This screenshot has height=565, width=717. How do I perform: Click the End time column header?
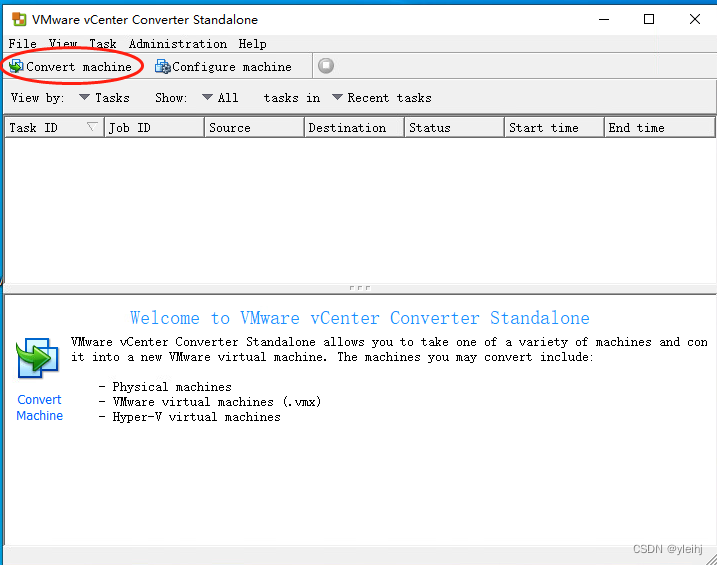(x=660, y=128)
